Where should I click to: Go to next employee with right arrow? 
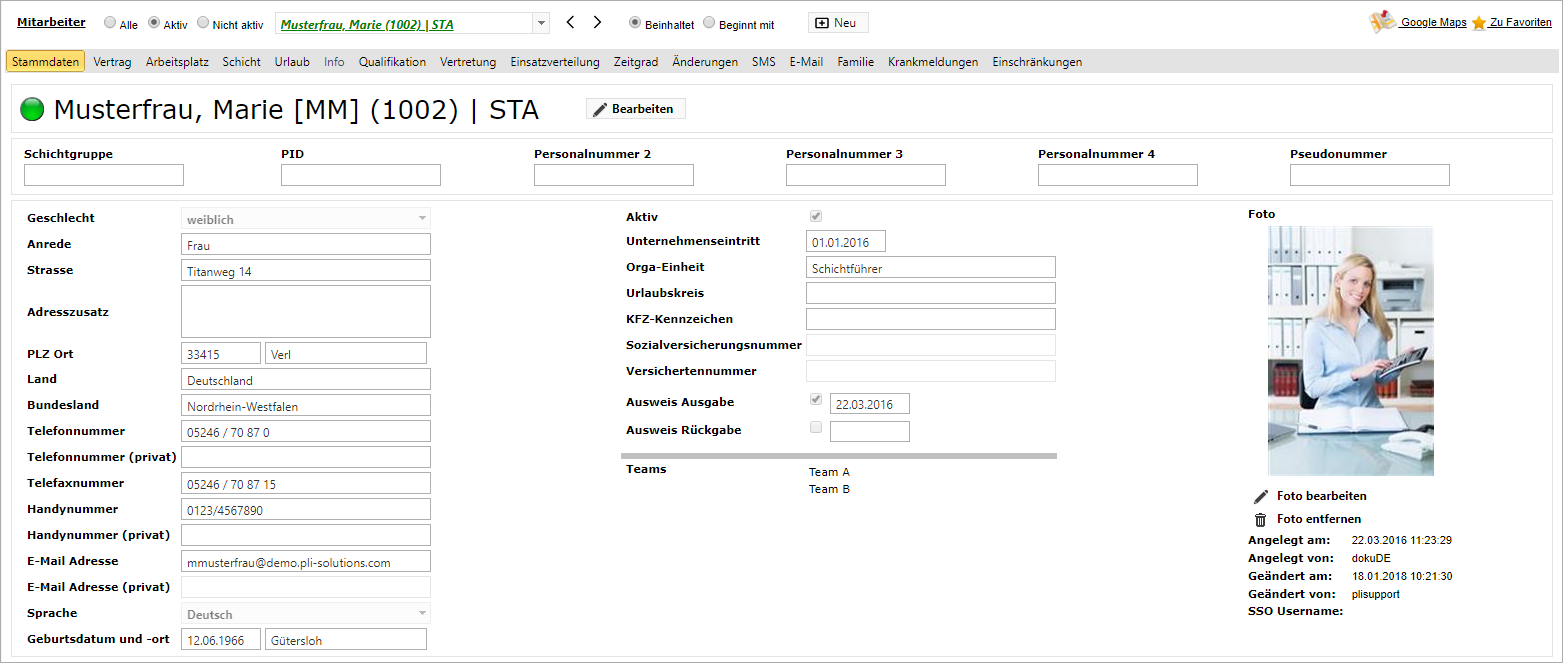pos(597,22)
